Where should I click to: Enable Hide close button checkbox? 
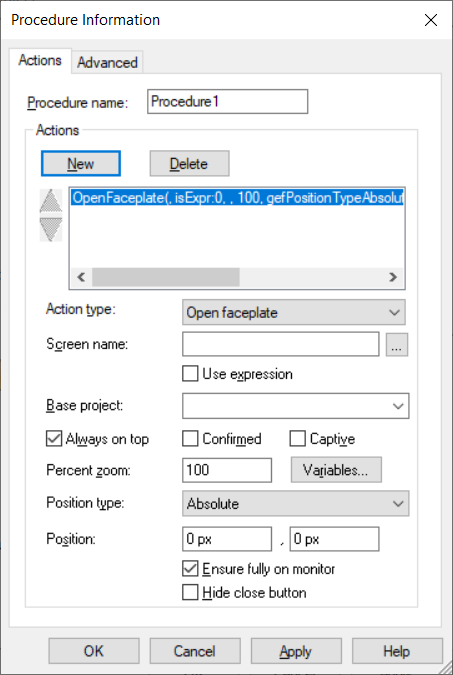(x=190, y=592)
